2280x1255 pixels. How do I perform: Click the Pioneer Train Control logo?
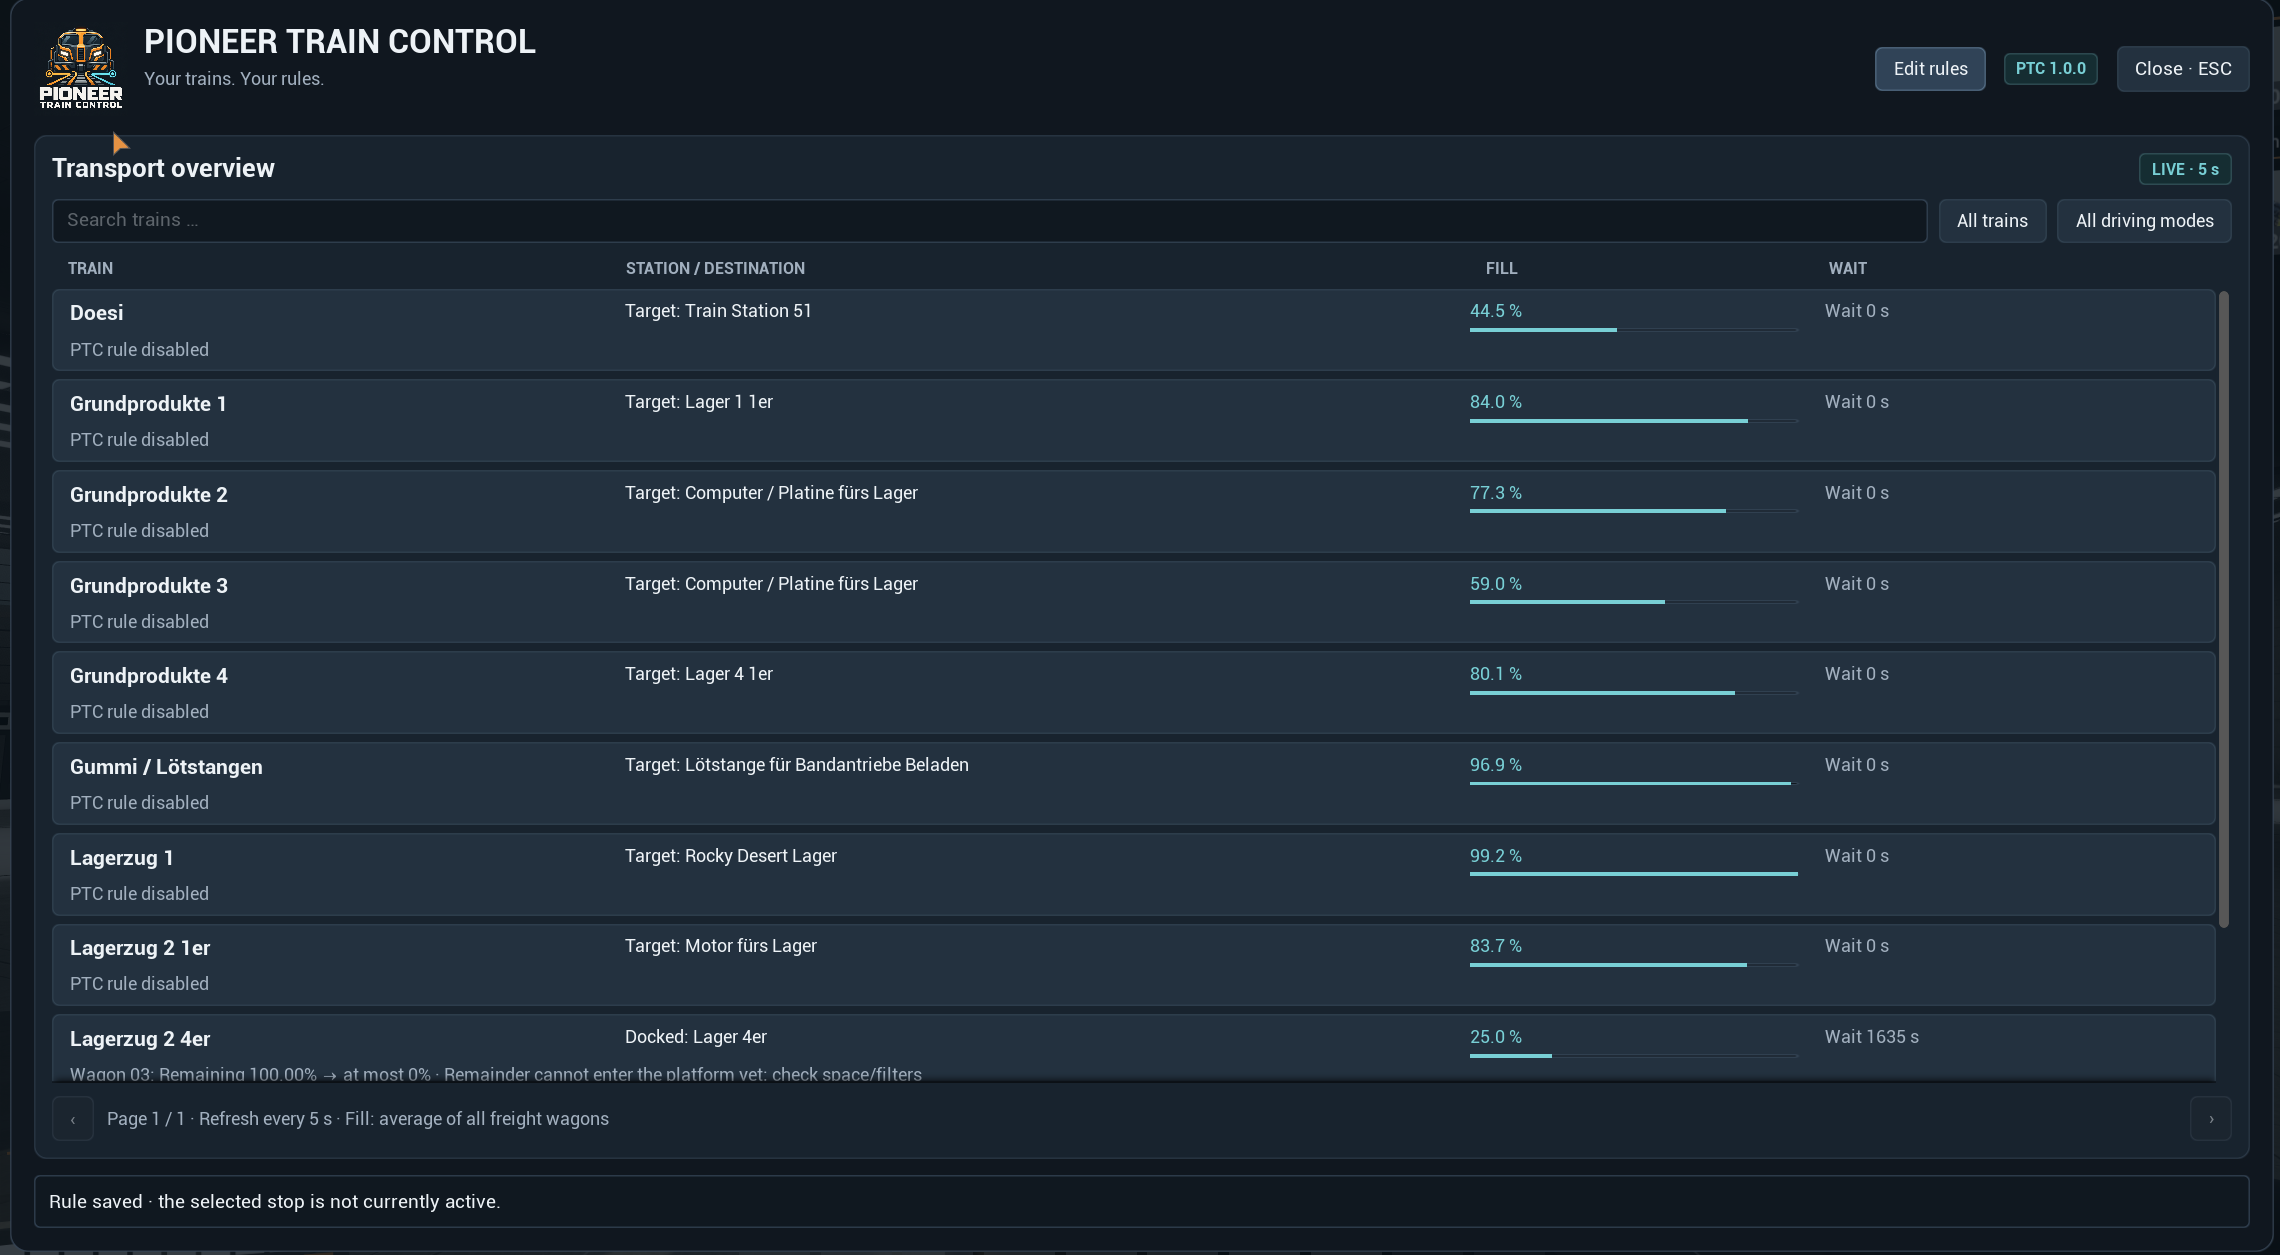(x=81, y=68)
